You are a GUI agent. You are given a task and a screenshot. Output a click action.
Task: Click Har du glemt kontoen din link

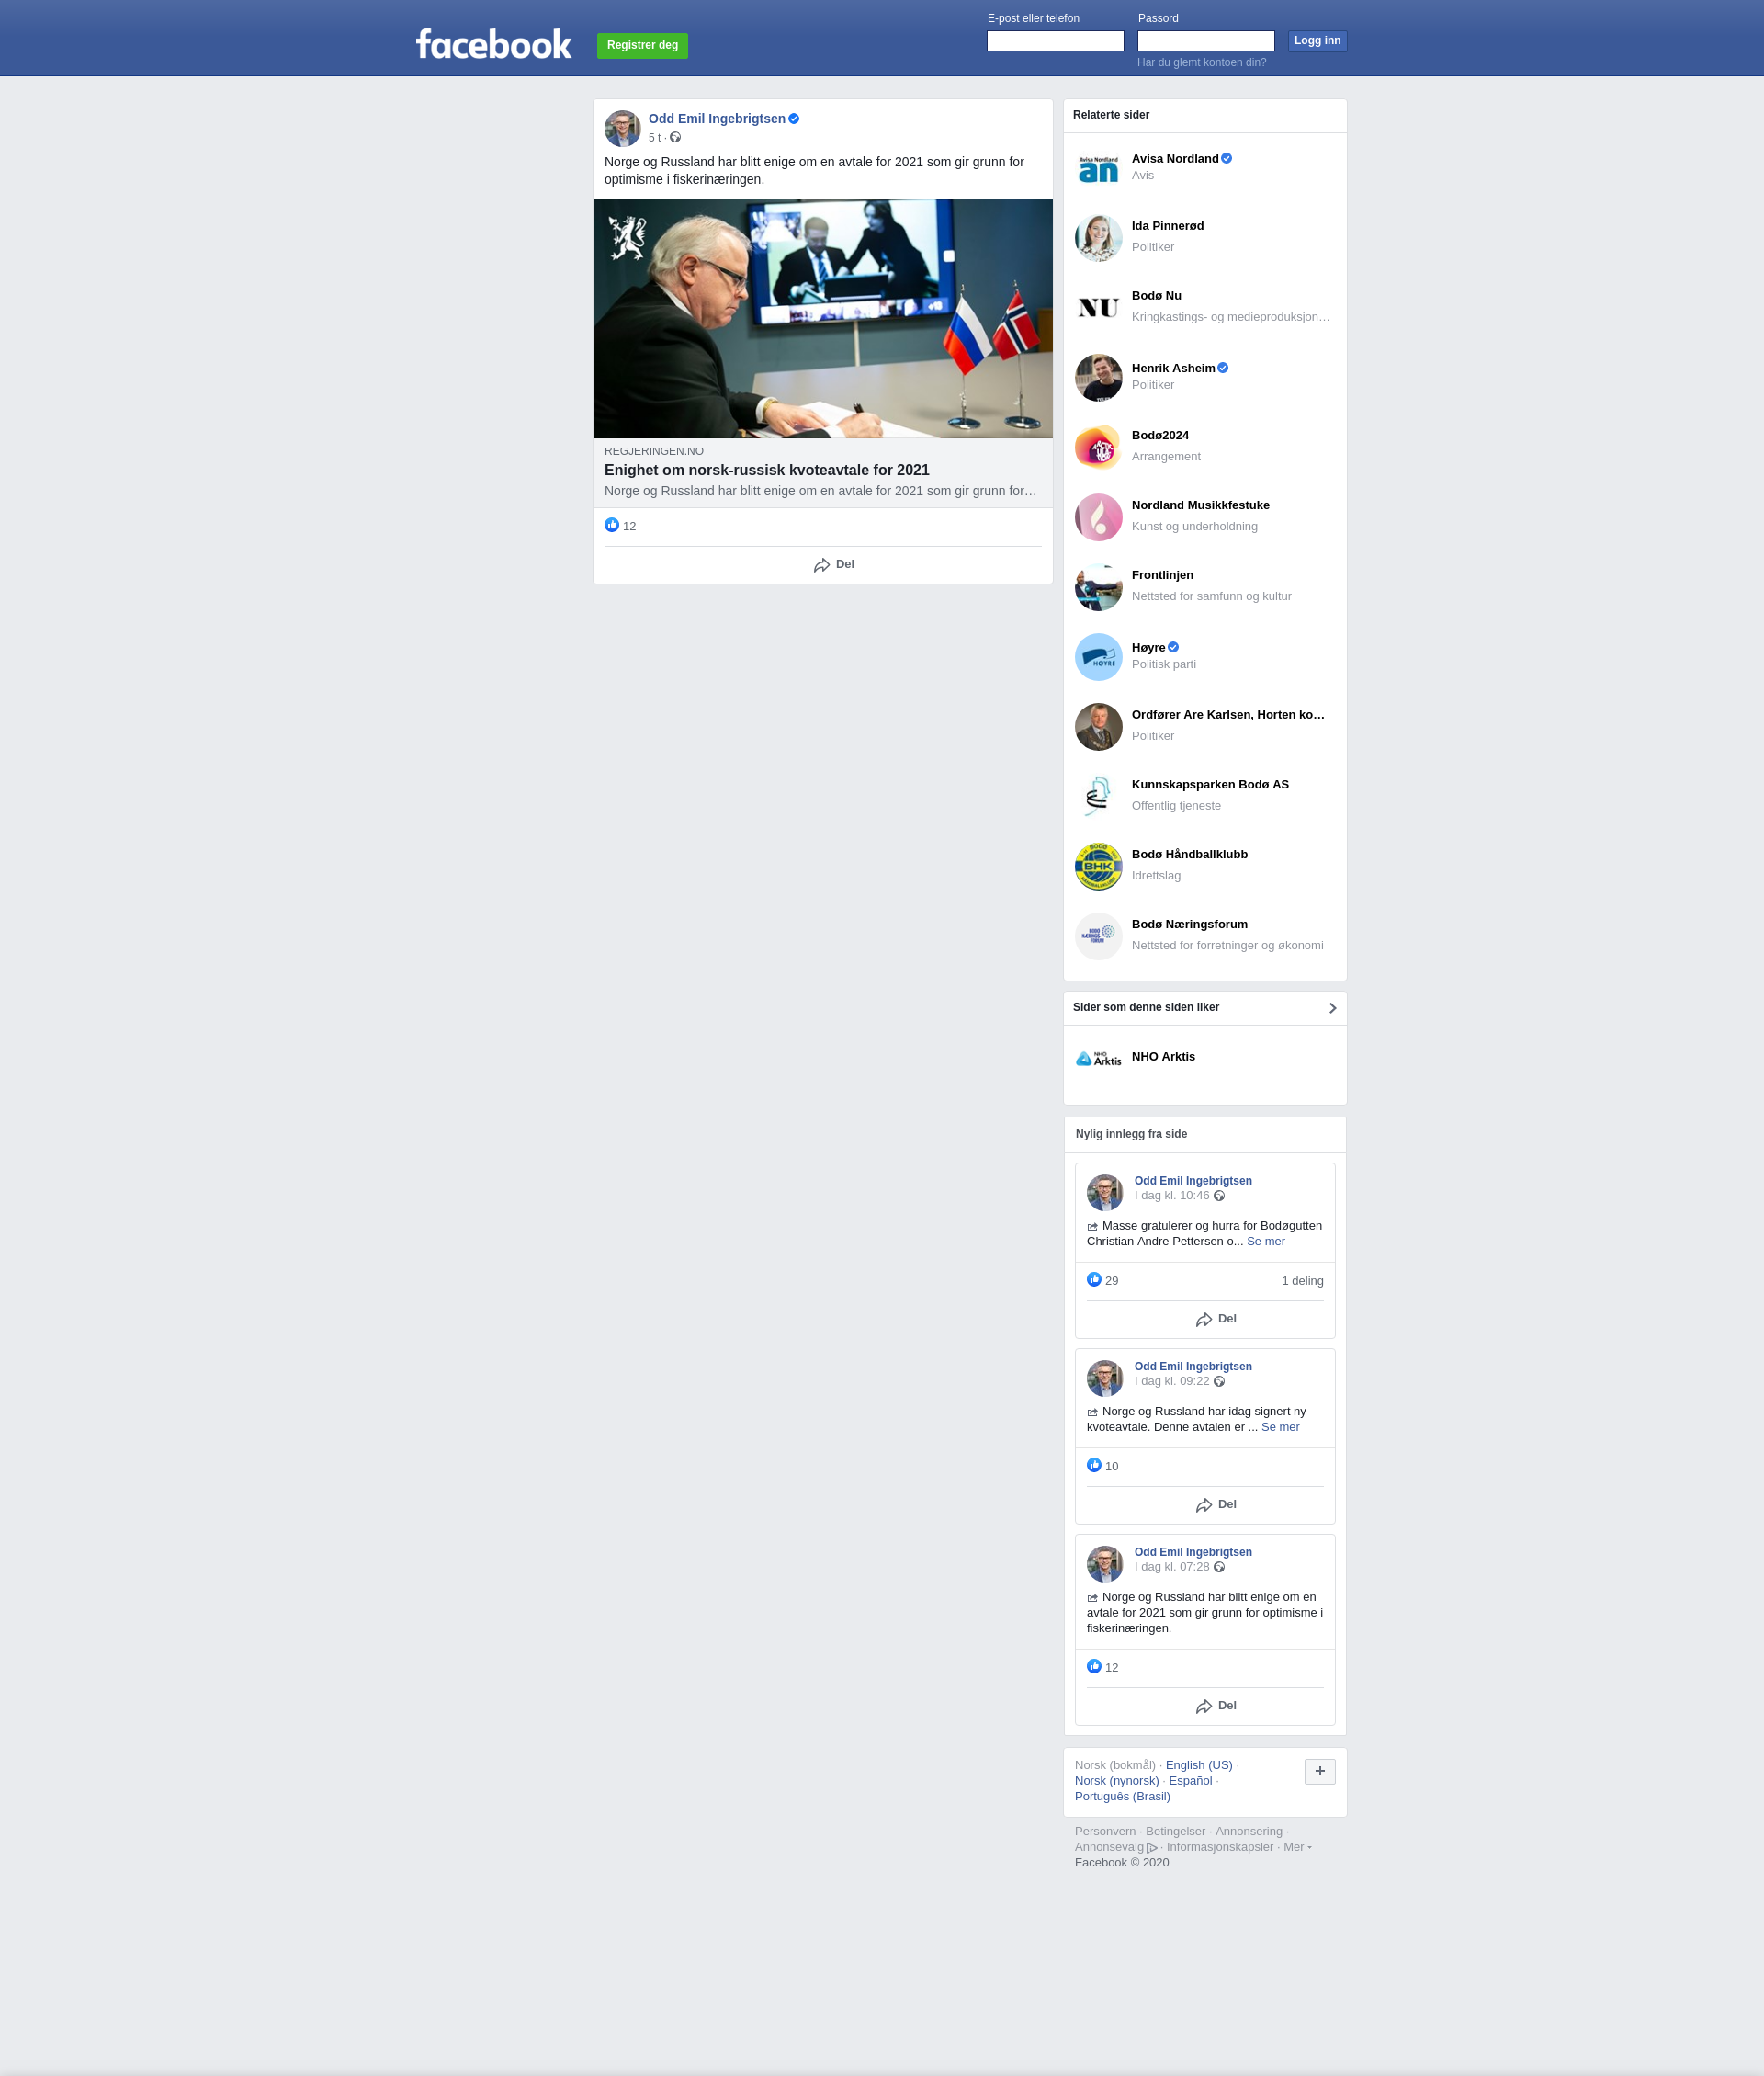click(1201, 63)
